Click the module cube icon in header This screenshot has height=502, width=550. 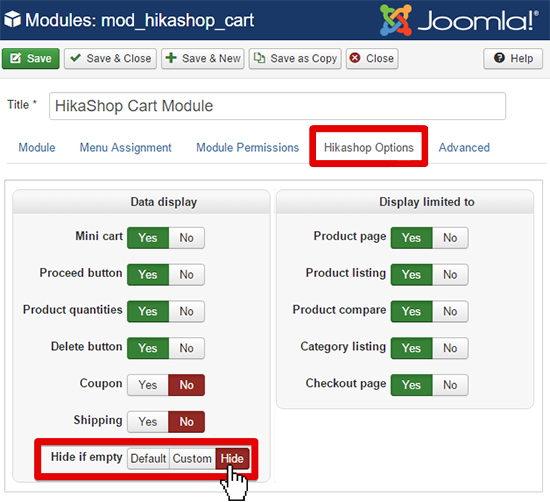(x=12, y=19)
